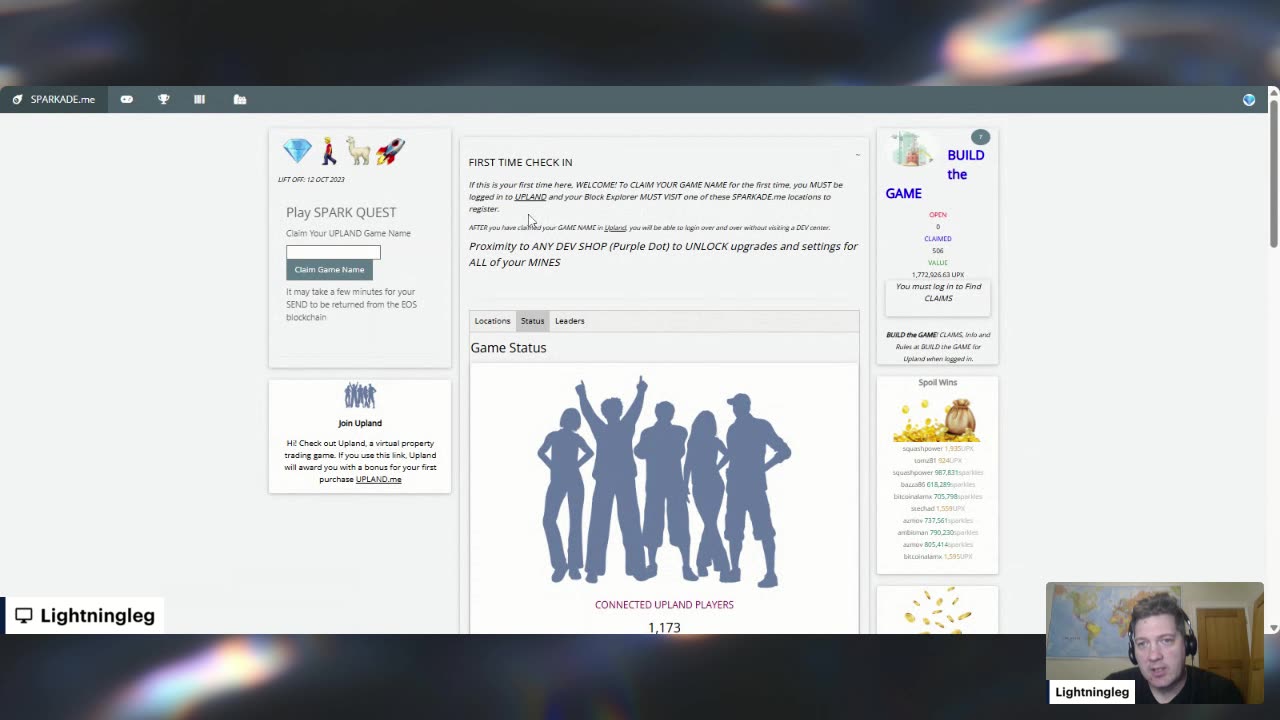Click the '1,173' player count
1280x720 pixels.
tap(664, 628)
